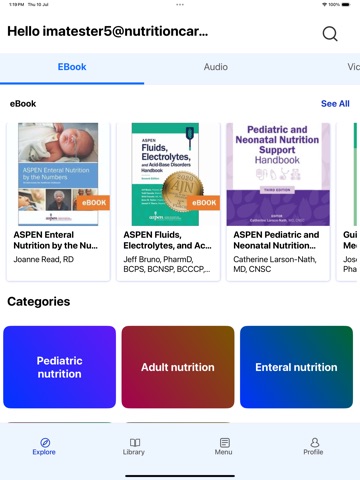Open the Fluids, Electrolytes handbook cover

tap(166, 174)
